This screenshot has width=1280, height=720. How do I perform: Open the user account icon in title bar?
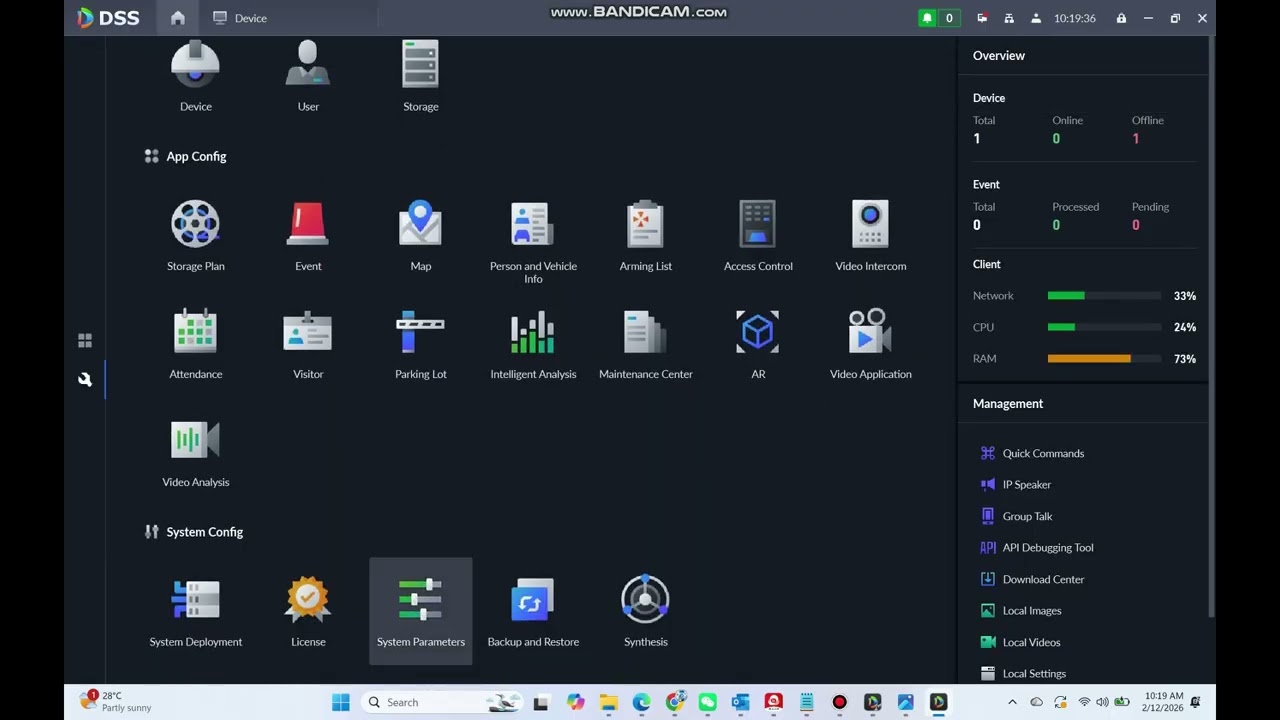pos(1036,18)
